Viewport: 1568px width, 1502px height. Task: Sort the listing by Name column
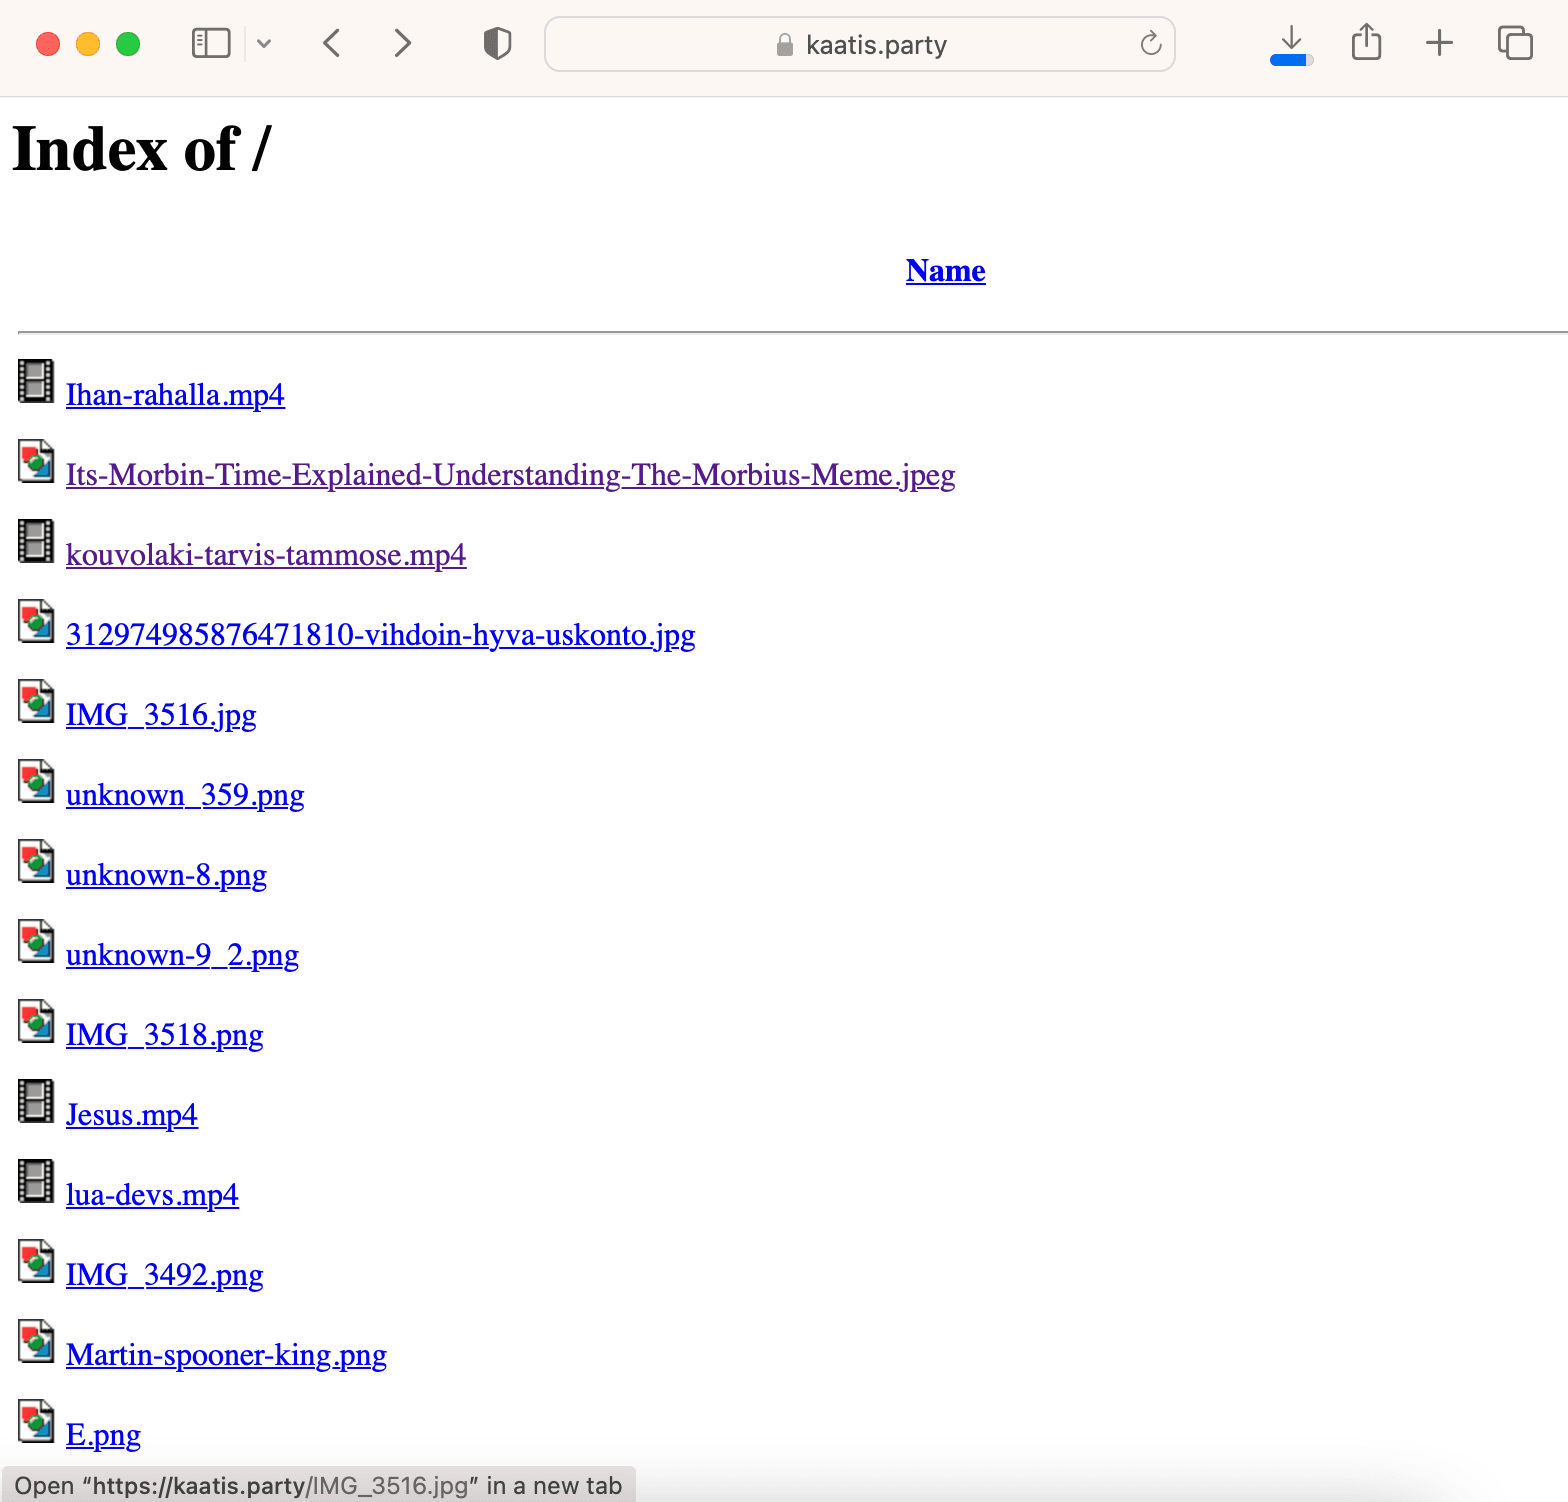click(945, 271)
